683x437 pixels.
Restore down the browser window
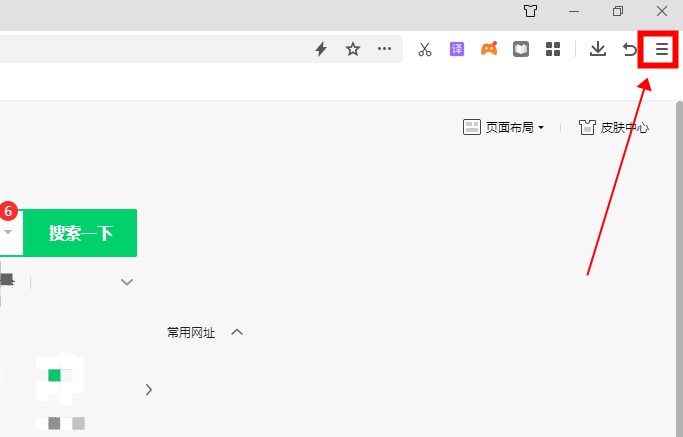tap(618, 11)
